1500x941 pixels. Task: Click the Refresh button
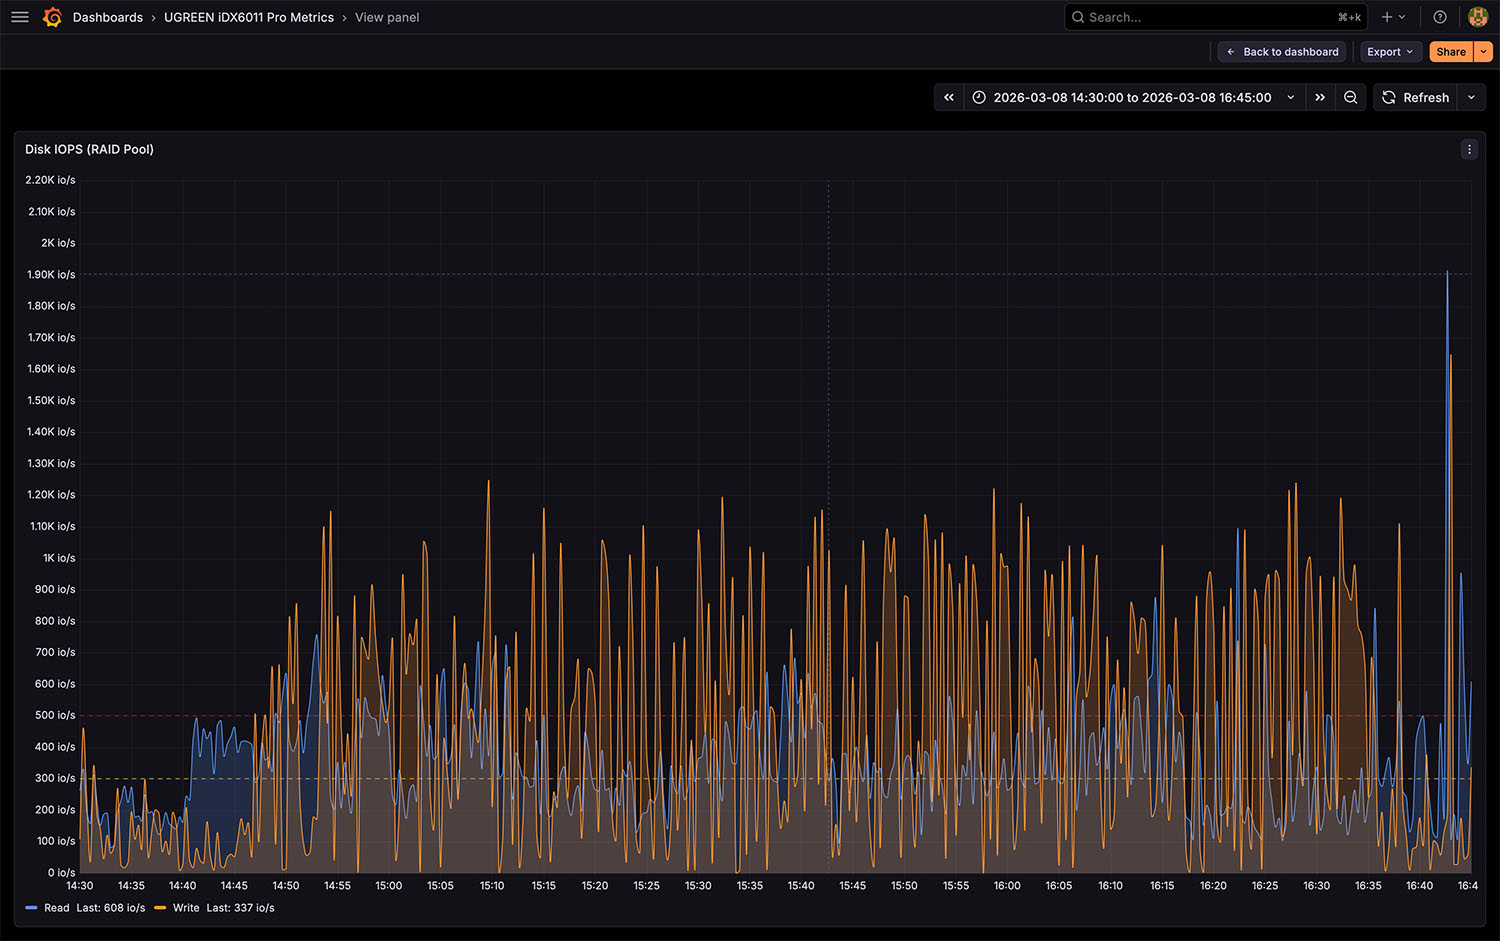click(1415, 97)
